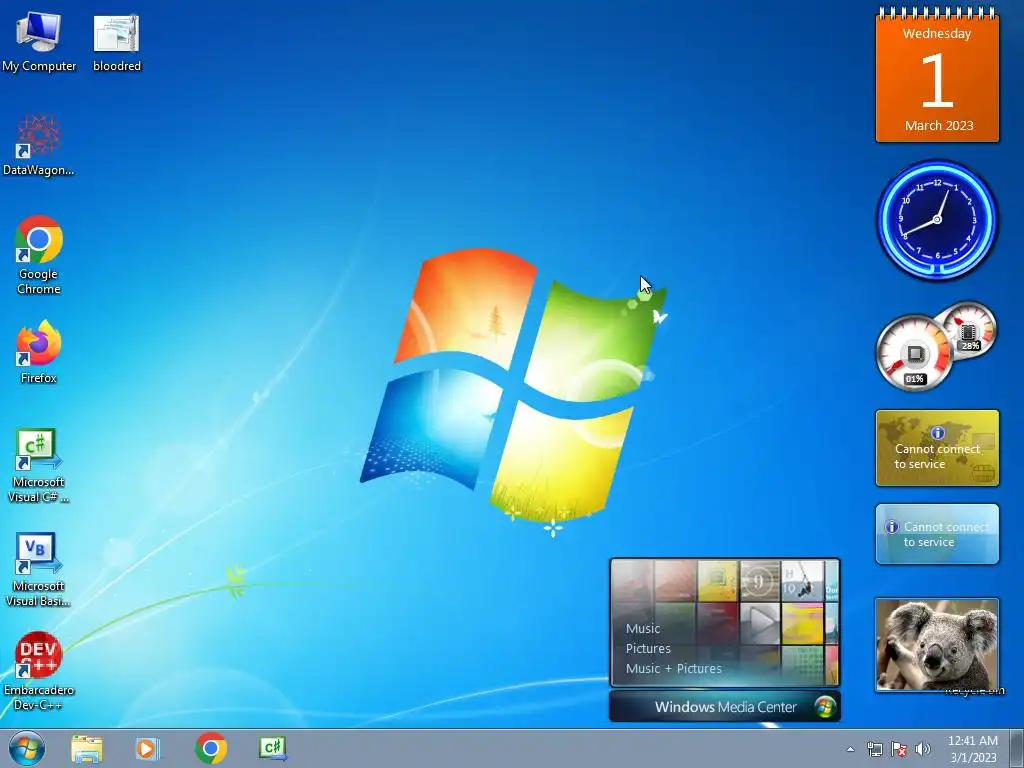
Task: Select Pictures in the Media Center gadget
Action: point(648,648)
